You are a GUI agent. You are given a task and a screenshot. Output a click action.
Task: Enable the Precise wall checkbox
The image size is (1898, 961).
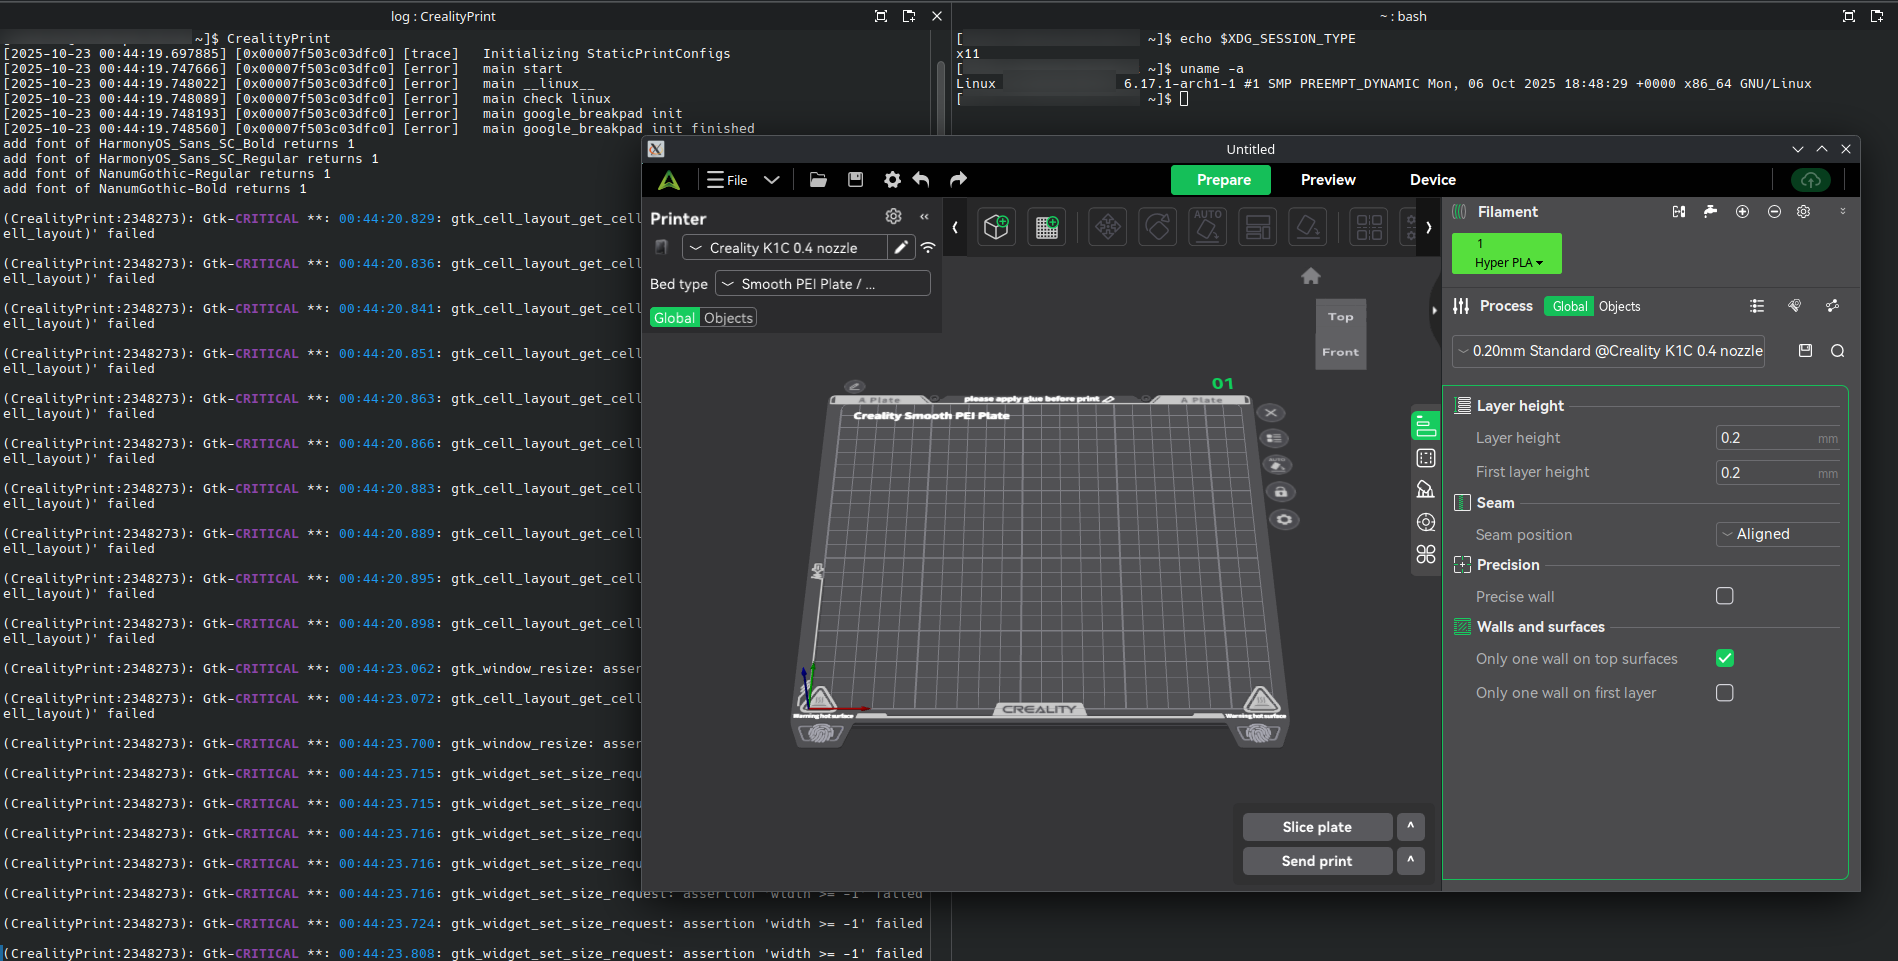(1724, 596)
